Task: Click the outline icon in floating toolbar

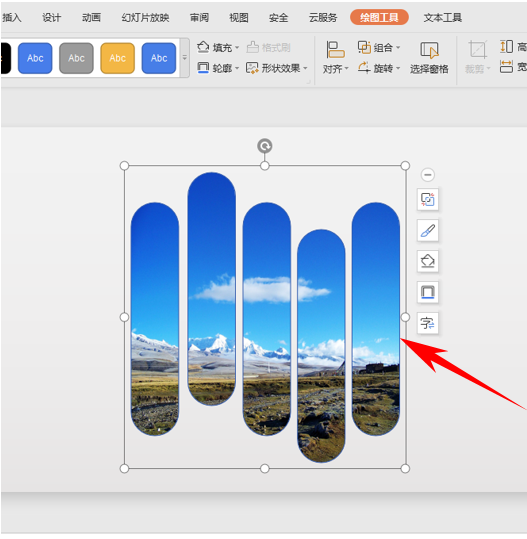Action: point(428,292)
